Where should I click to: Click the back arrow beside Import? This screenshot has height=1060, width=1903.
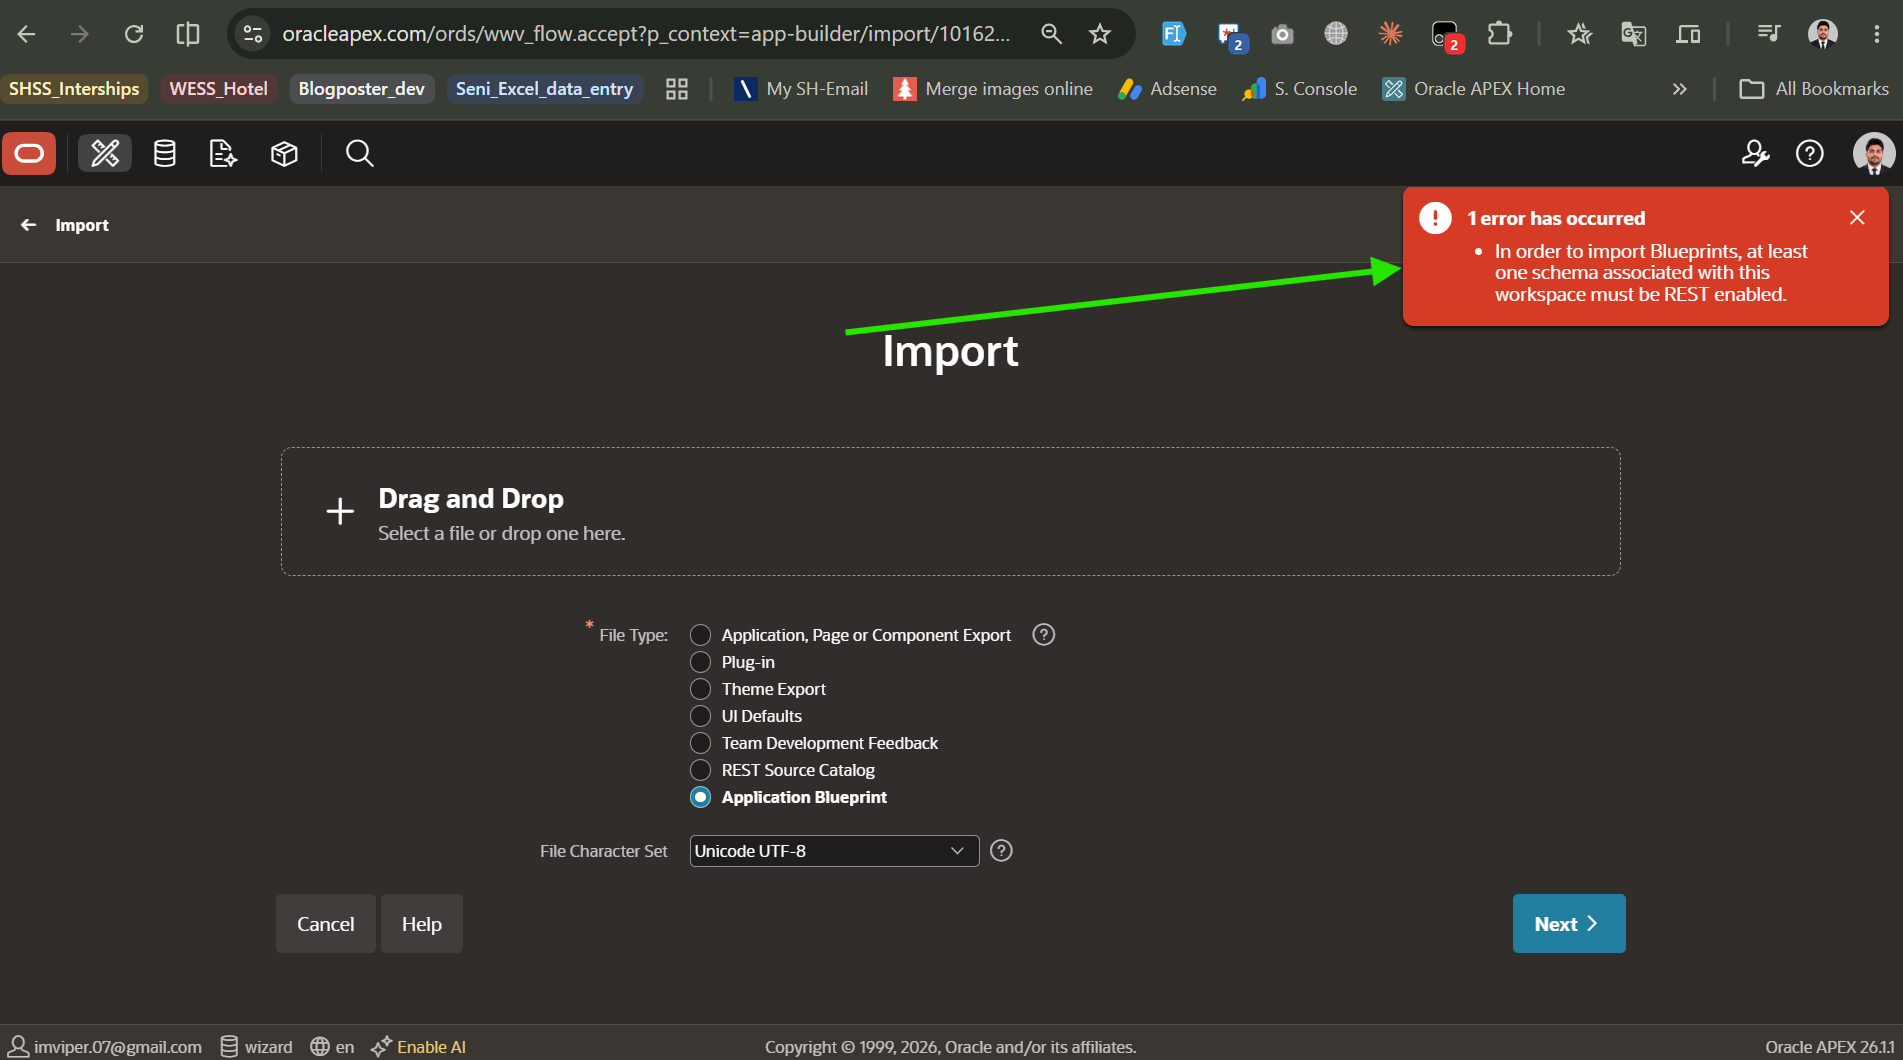coord(29,225)
